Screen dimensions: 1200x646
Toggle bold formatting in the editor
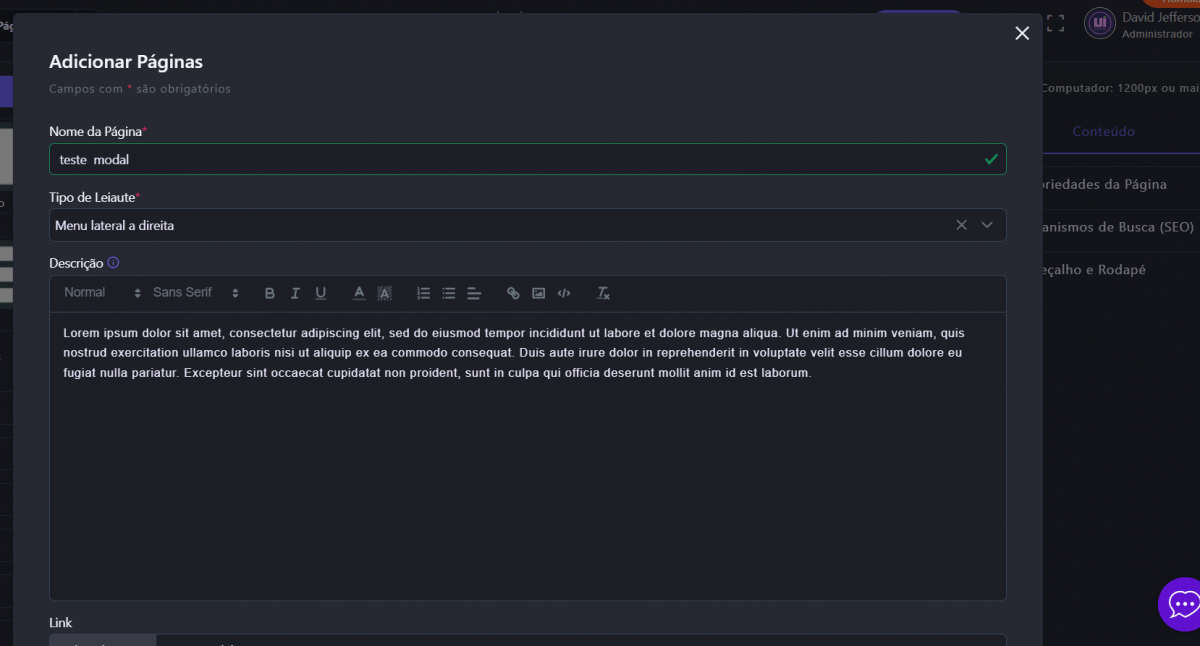click(x=269, y=293)
